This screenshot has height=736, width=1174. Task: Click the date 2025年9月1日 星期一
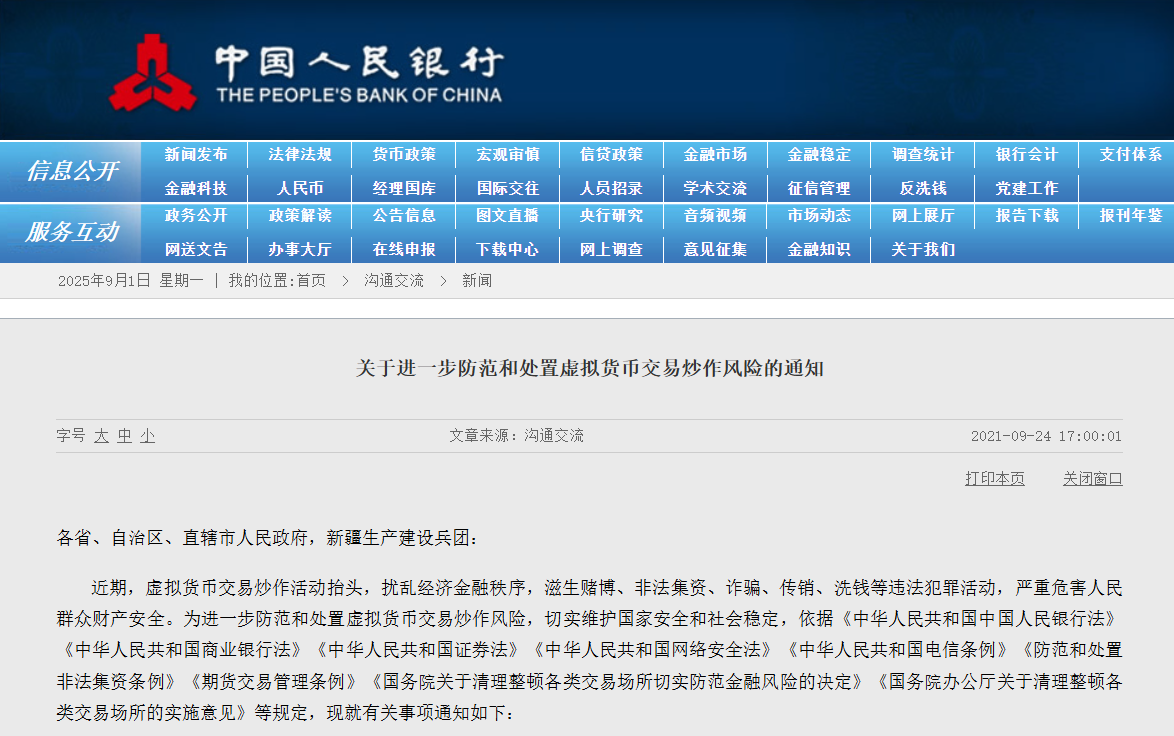point(130,281)
